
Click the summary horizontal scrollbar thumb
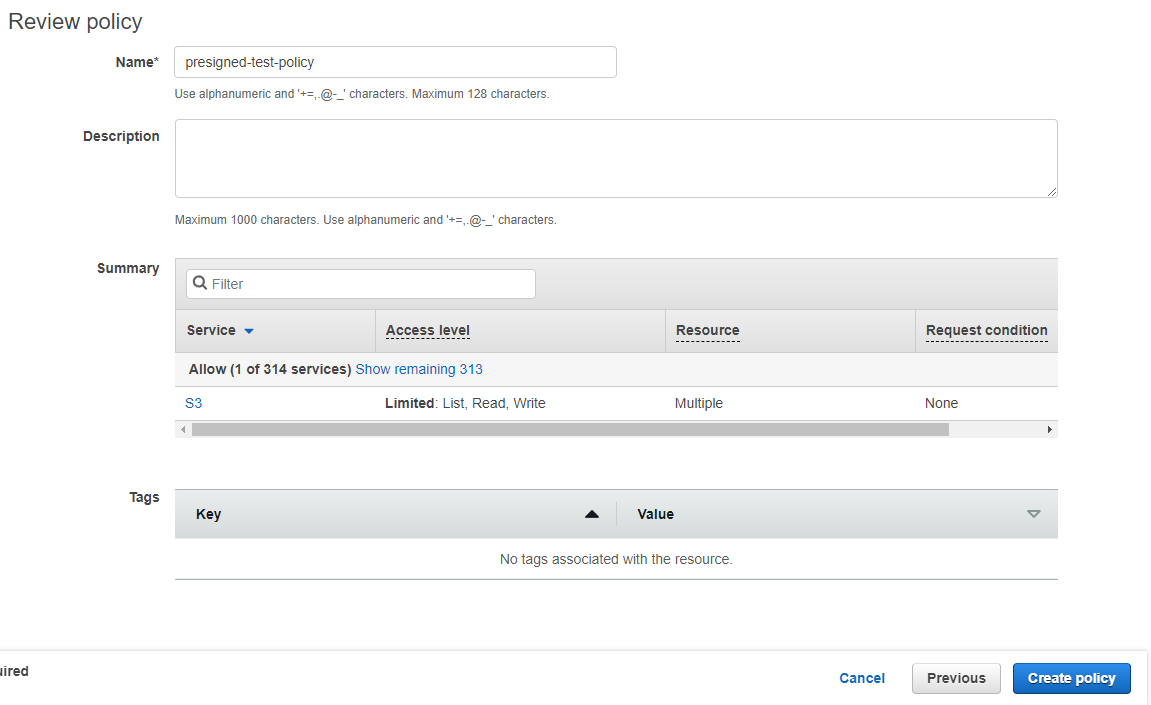570,430
